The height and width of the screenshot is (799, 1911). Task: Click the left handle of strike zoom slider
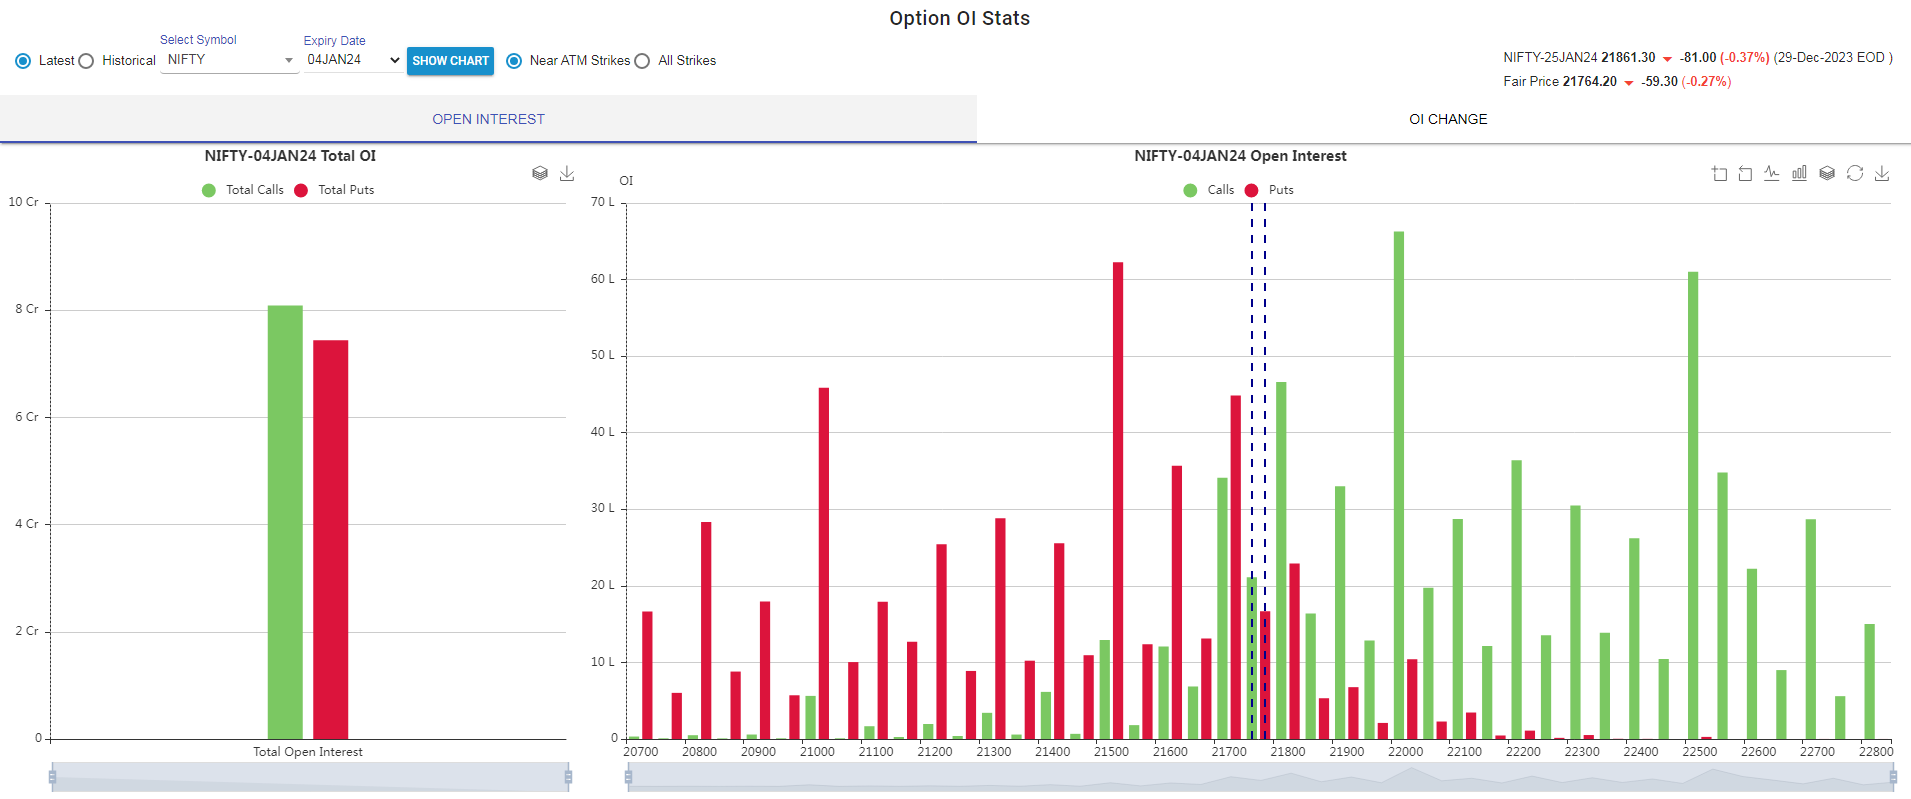click(628, 777)
